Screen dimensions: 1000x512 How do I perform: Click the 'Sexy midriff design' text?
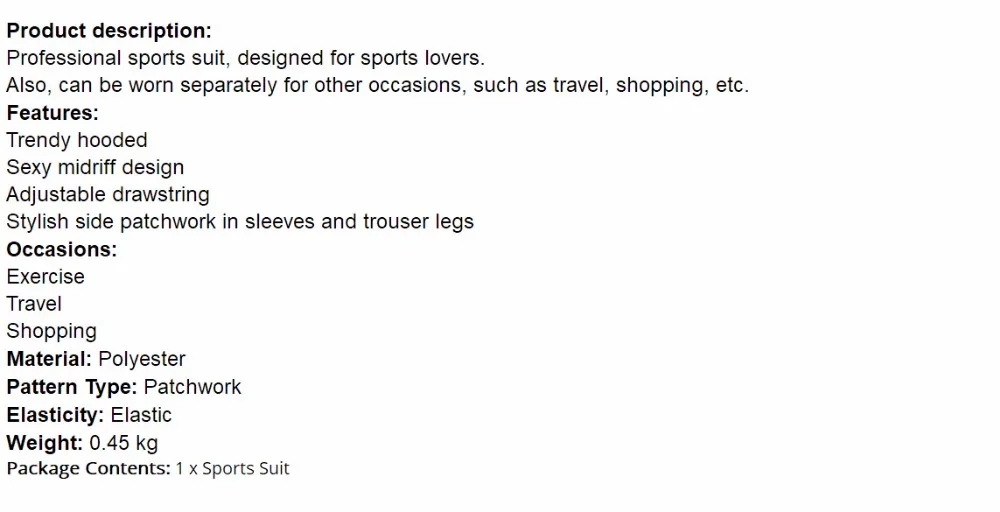95,168
